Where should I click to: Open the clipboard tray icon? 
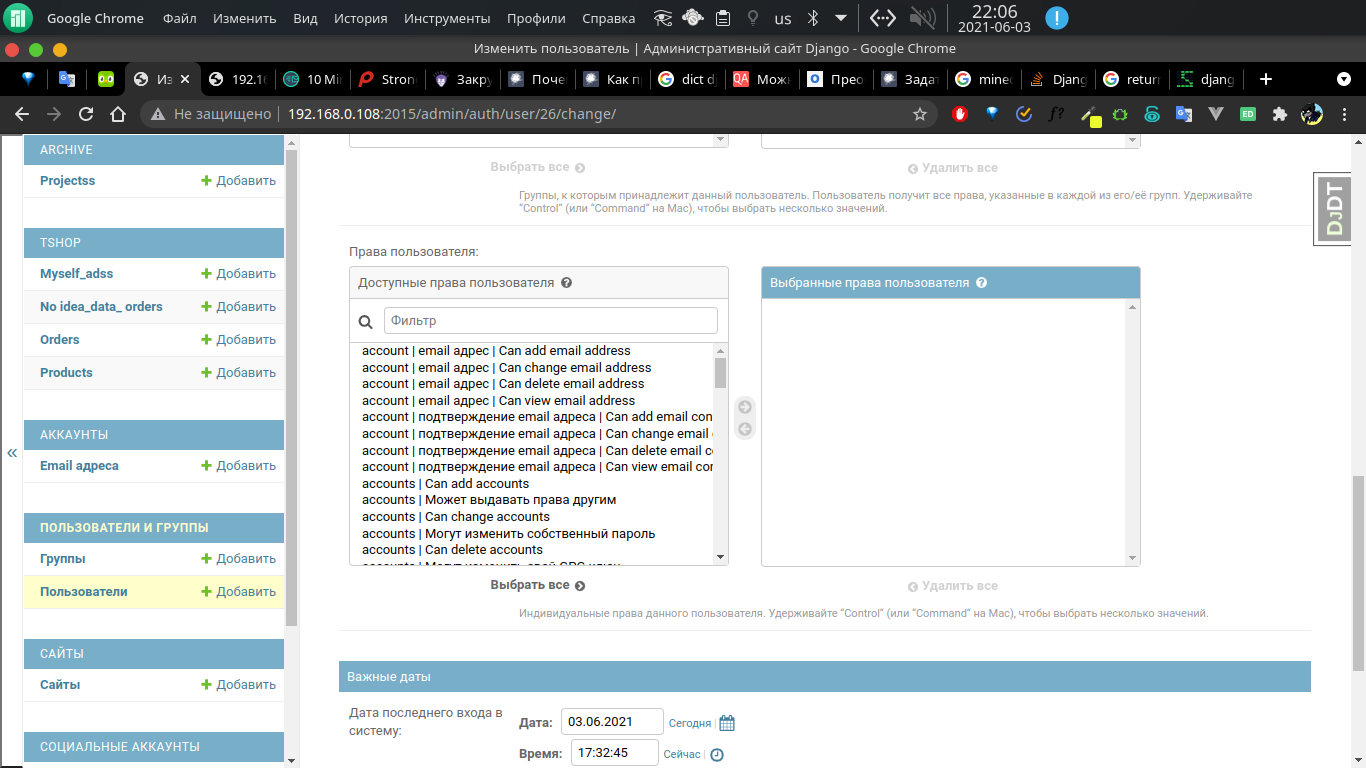(723, 18)
